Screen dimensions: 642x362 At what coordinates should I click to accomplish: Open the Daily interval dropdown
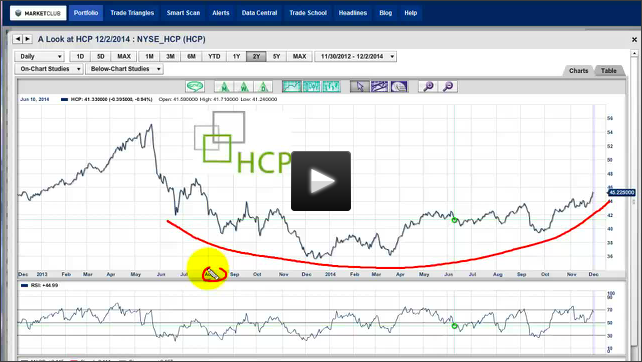point(40,57)
